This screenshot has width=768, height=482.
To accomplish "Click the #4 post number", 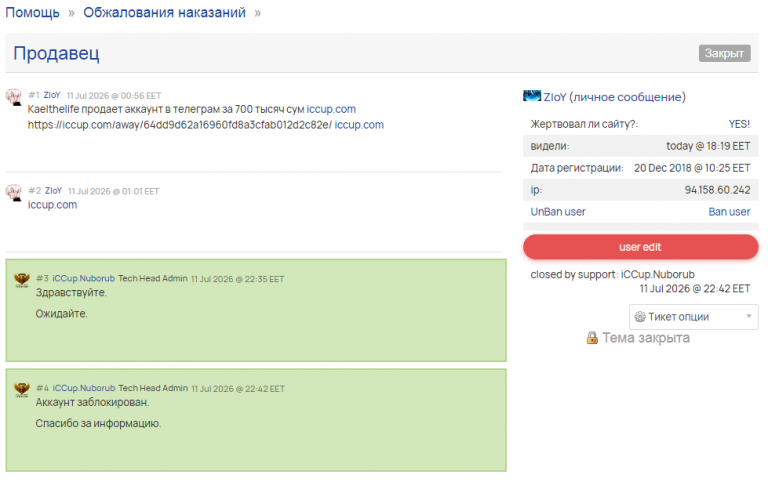I will coord(42,388).
